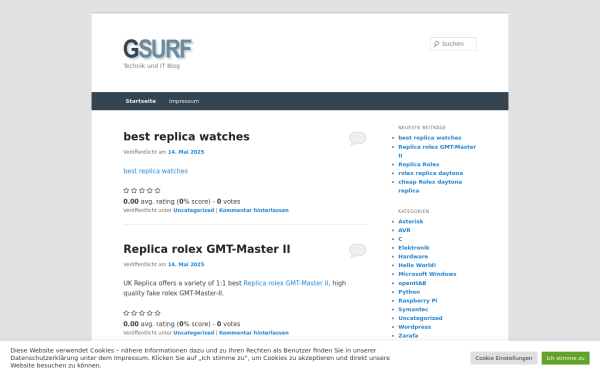
Task: Click Kommentar hinterlassen under Replica rolex GMT-Master II post
Action: [x=254, y=333]
